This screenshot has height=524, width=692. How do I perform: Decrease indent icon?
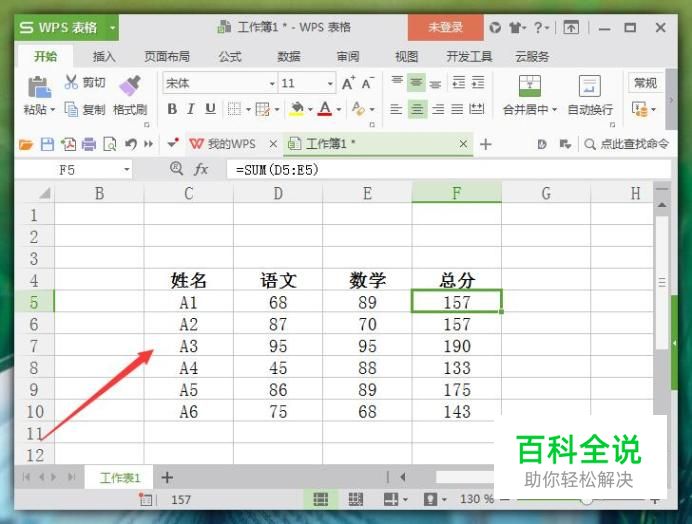click(459, 82)
